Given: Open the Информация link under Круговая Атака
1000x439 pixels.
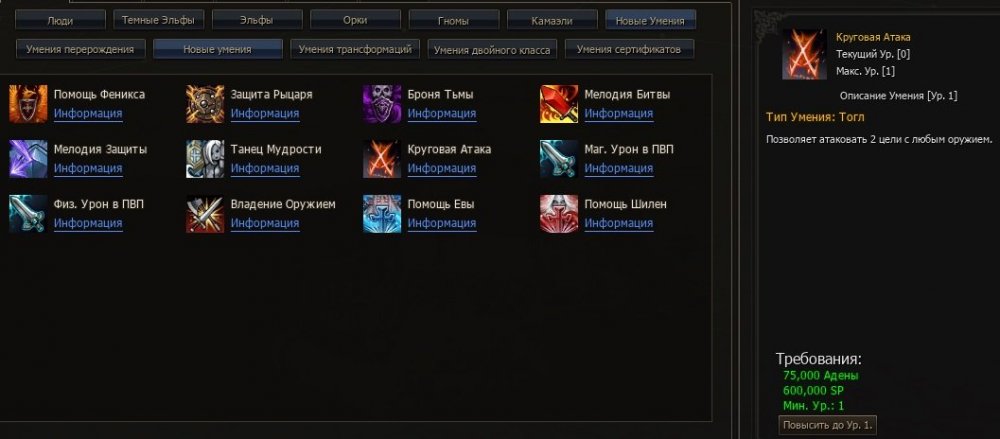Looking at the screenshot, I should (x=442, y=168).
